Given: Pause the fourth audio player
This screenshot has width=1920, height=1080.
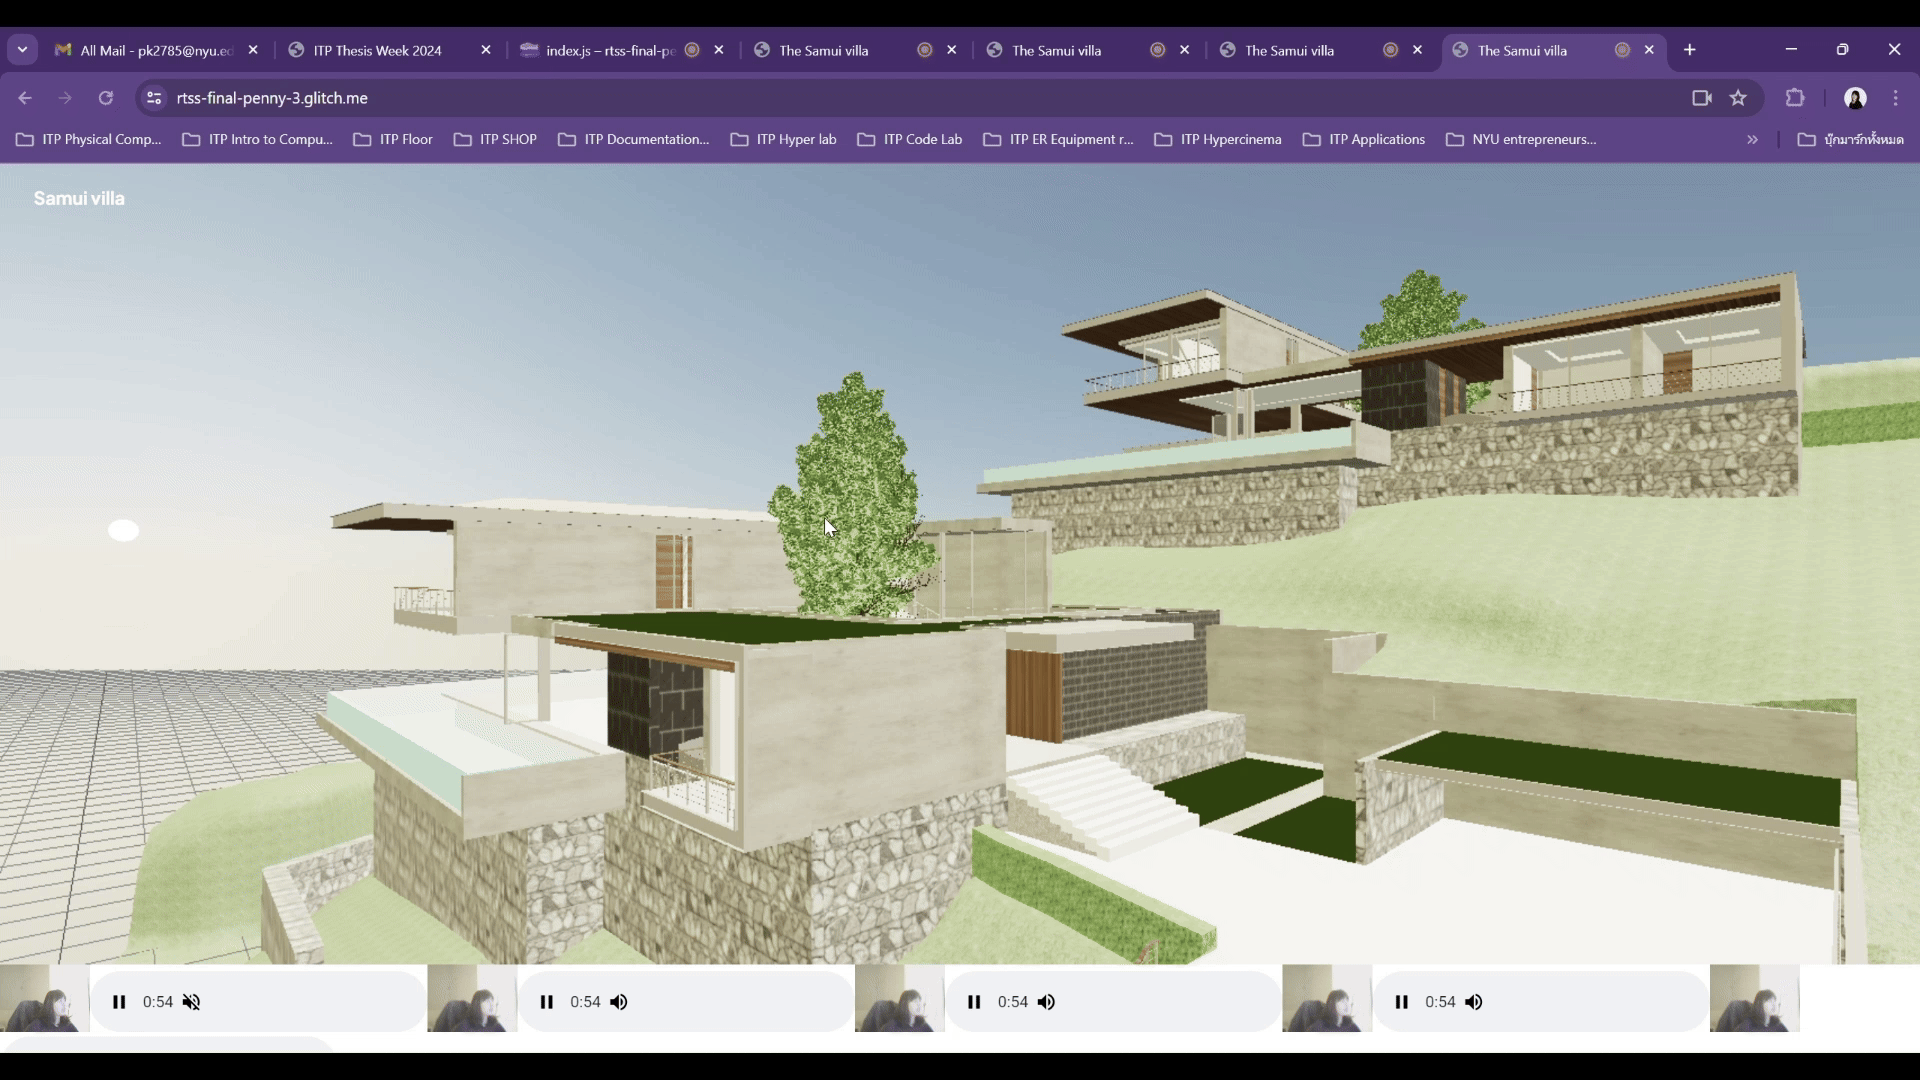Looking at the screenshot, I should tap(1401, 1002).
